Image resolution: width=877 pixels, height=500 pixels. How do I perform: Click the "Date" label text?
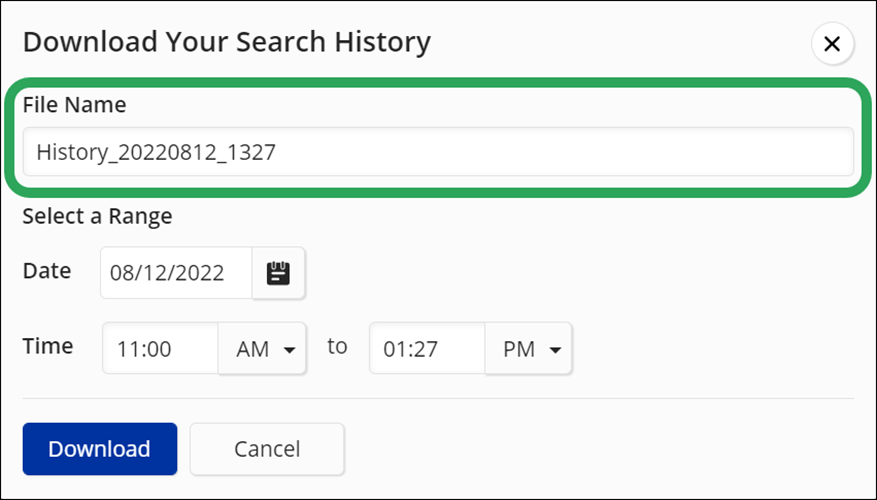[x=47, y=271]
